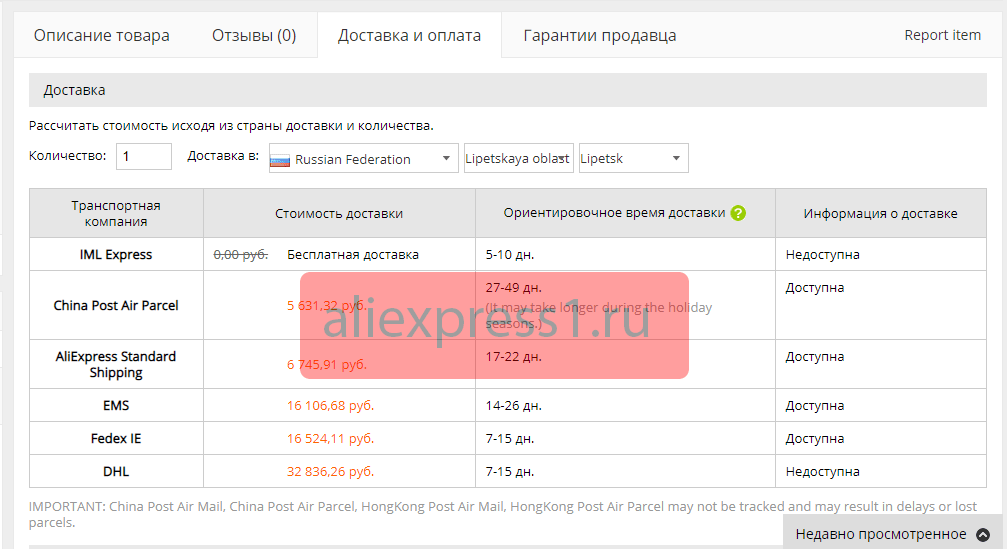Click the 14-26 дн. delivery time

click(514, 406)
